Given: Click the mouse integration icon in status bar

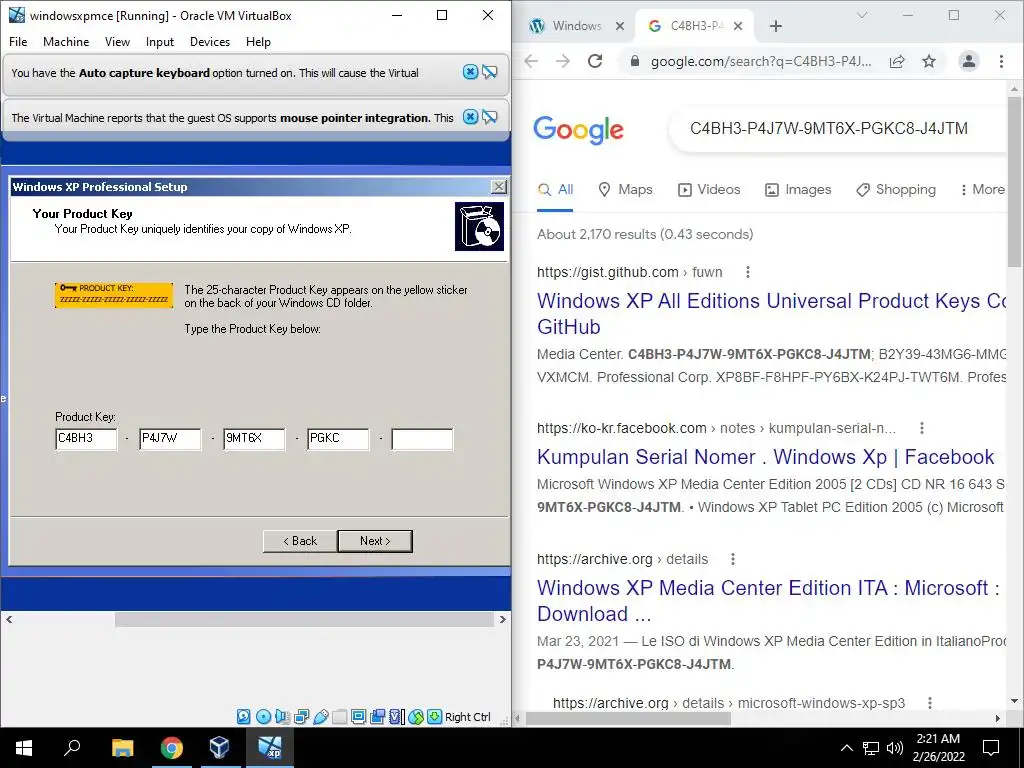Looking at the screenshot, I should [416, 717].
